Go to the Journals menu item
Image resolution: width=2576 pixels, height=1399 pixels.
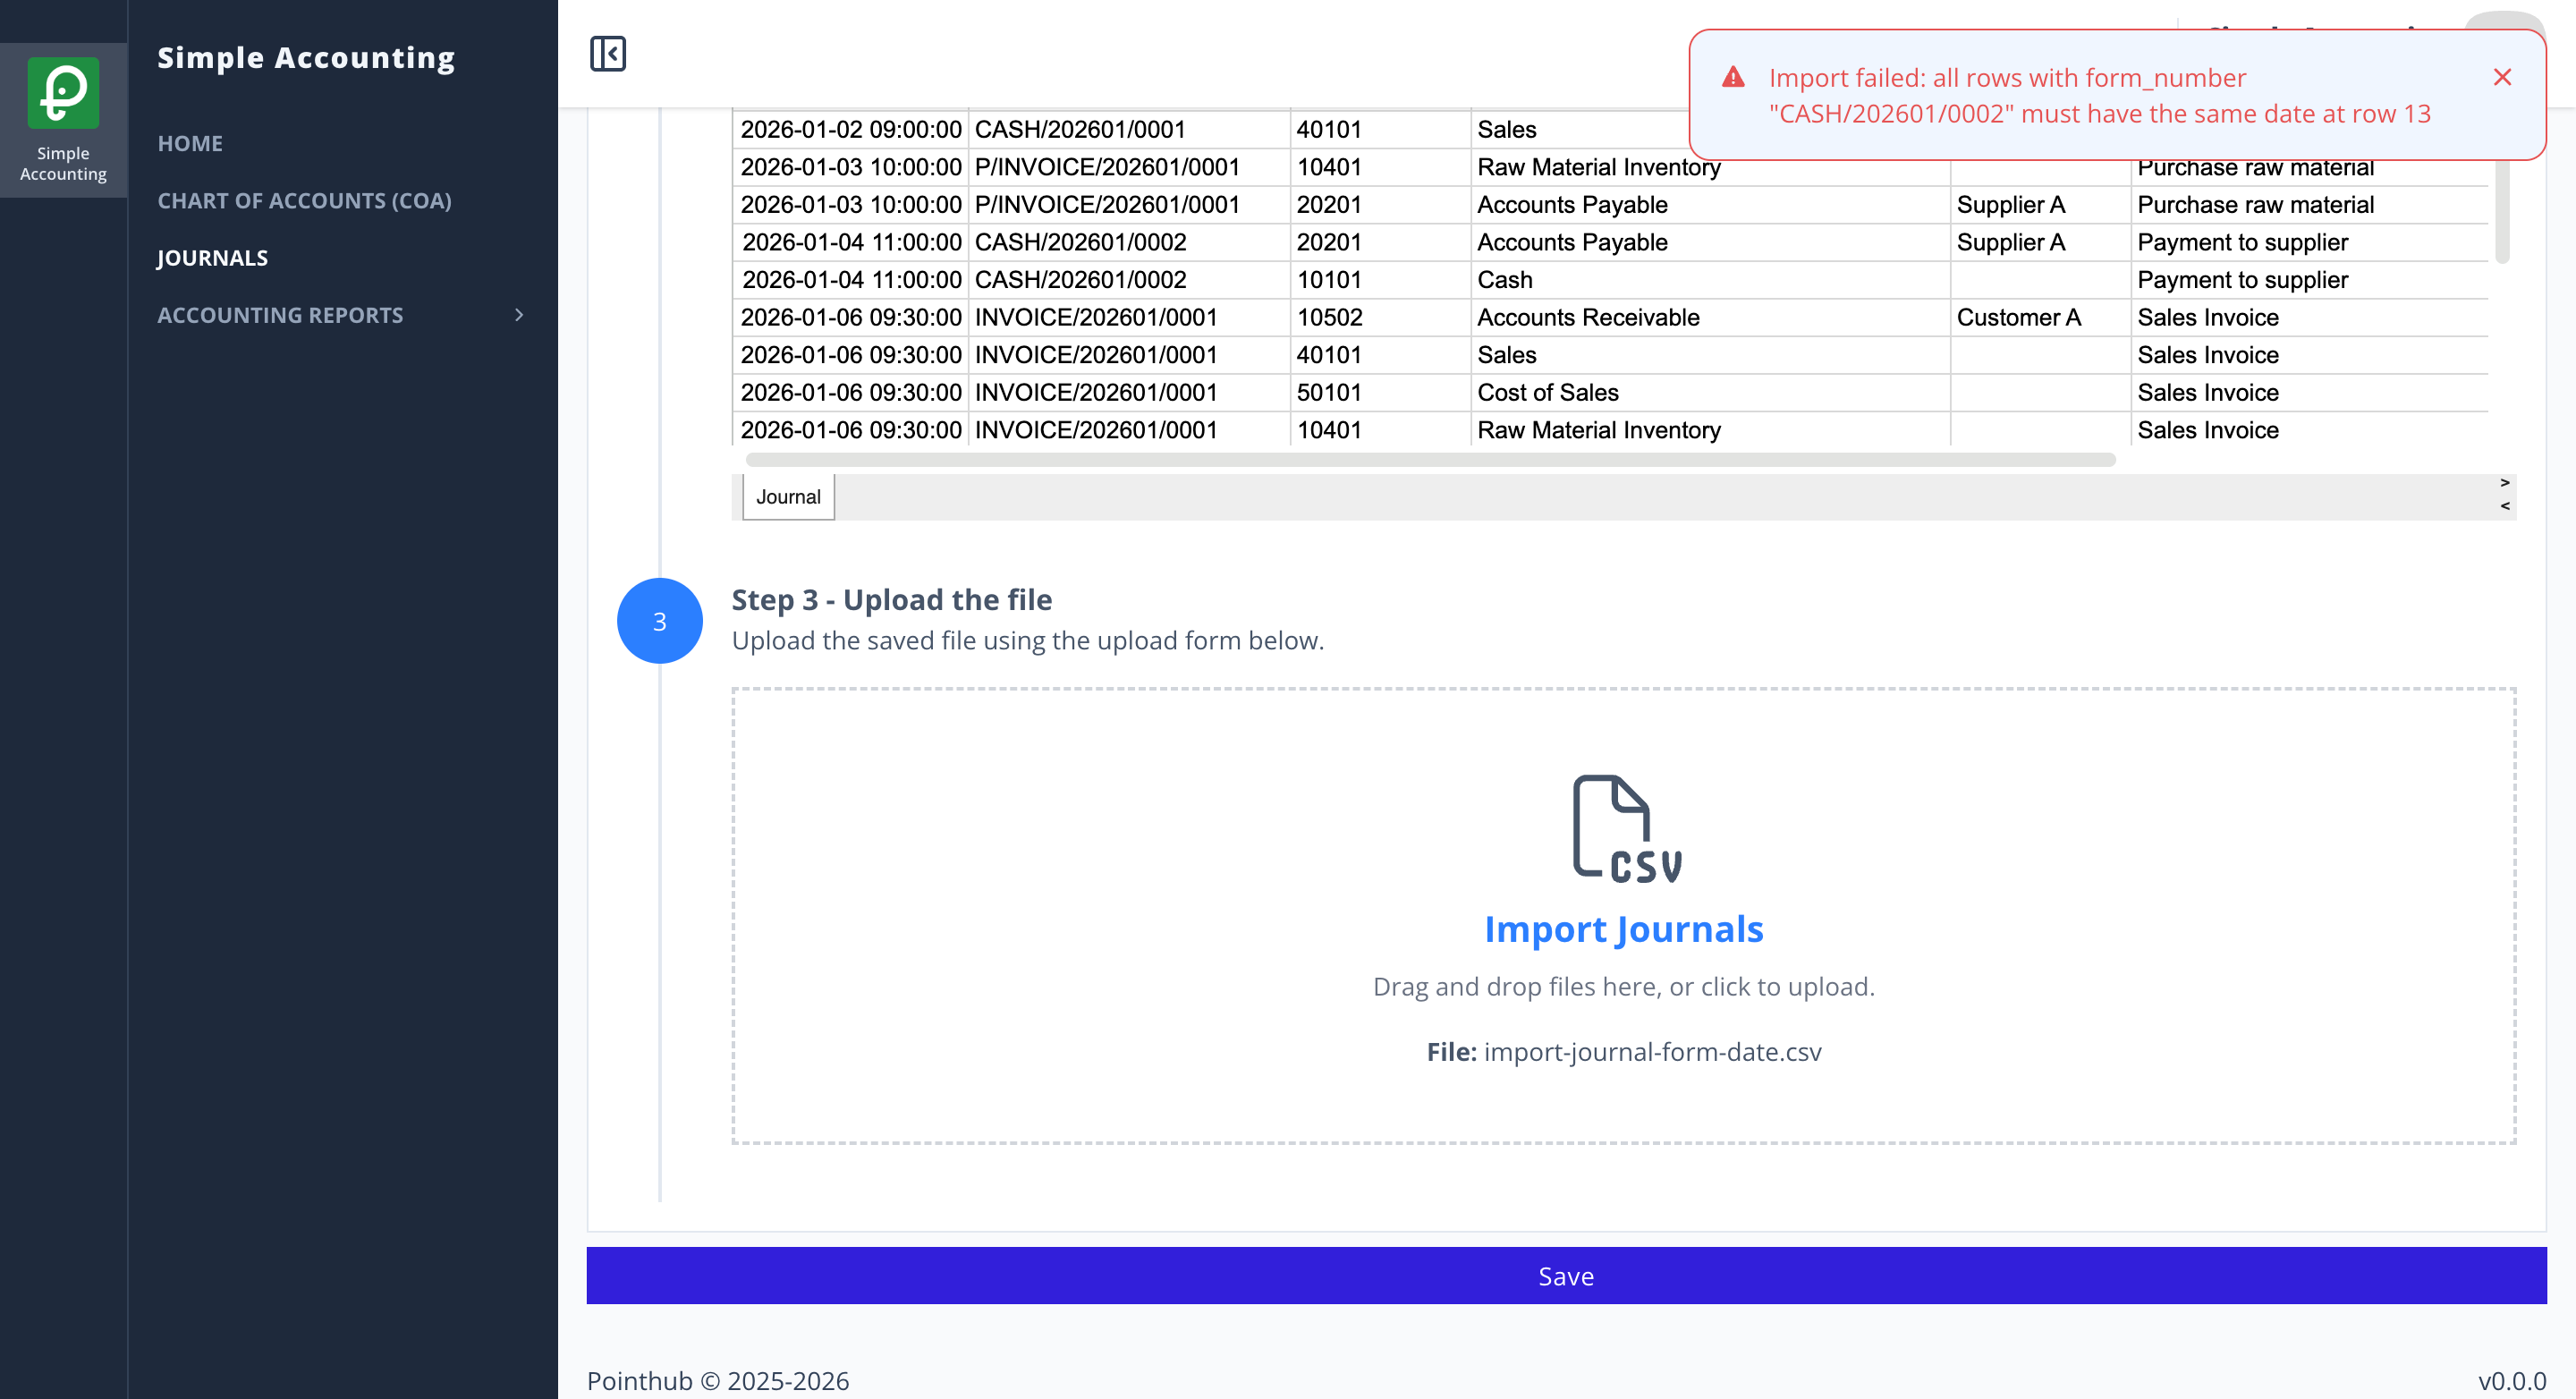[212, 257]
